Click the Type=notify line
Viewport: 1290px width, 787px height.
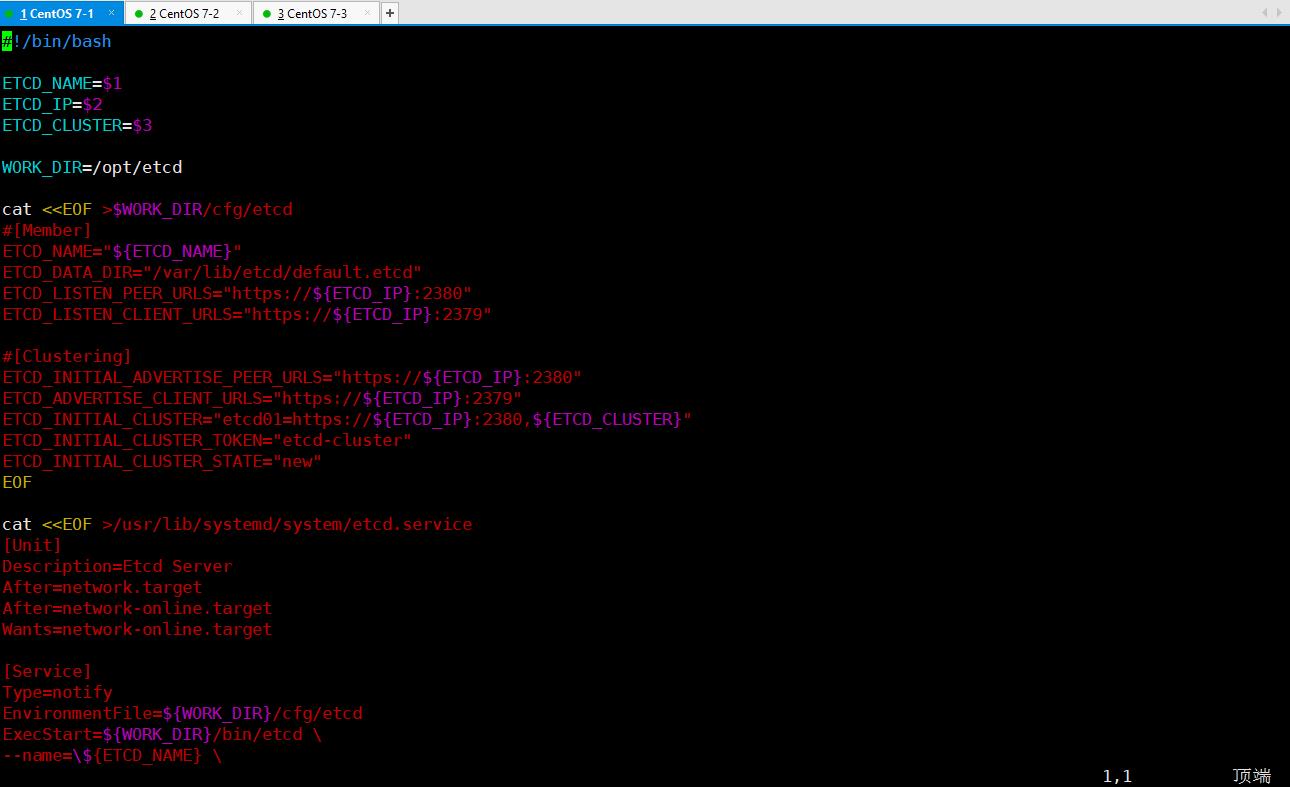tap(57, 692)
